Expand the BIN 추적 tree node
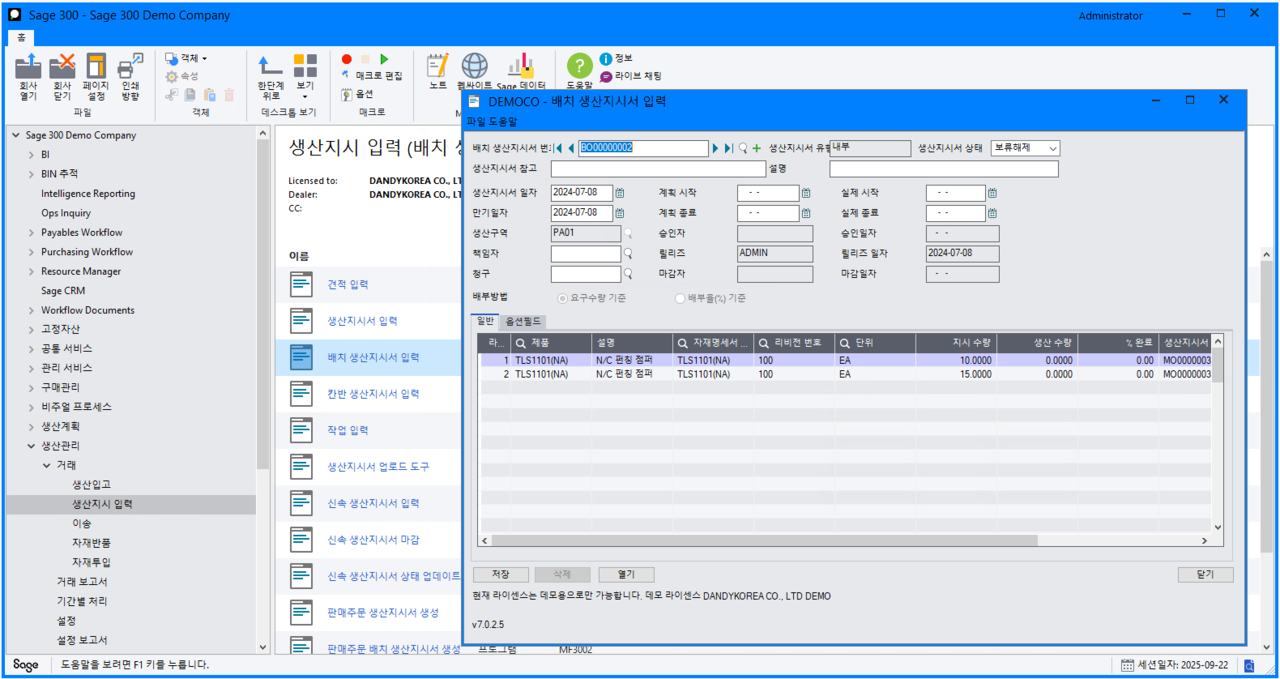This screenshot has height=679, width=1280. pyautogui.click(x=31, y=174)
